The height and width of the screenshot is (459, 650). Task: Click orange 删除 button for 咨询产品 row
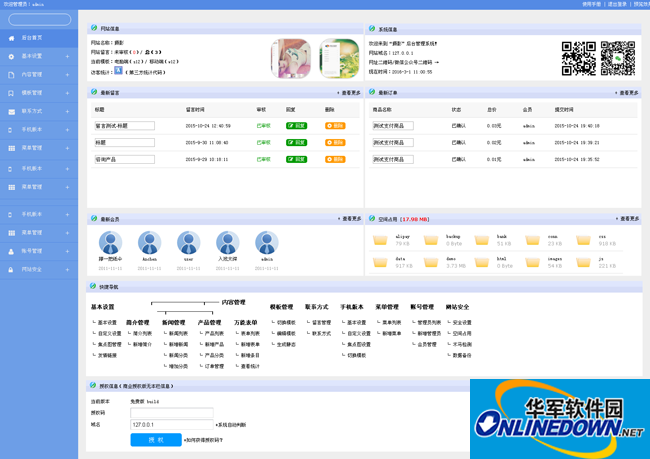[335, 159]
